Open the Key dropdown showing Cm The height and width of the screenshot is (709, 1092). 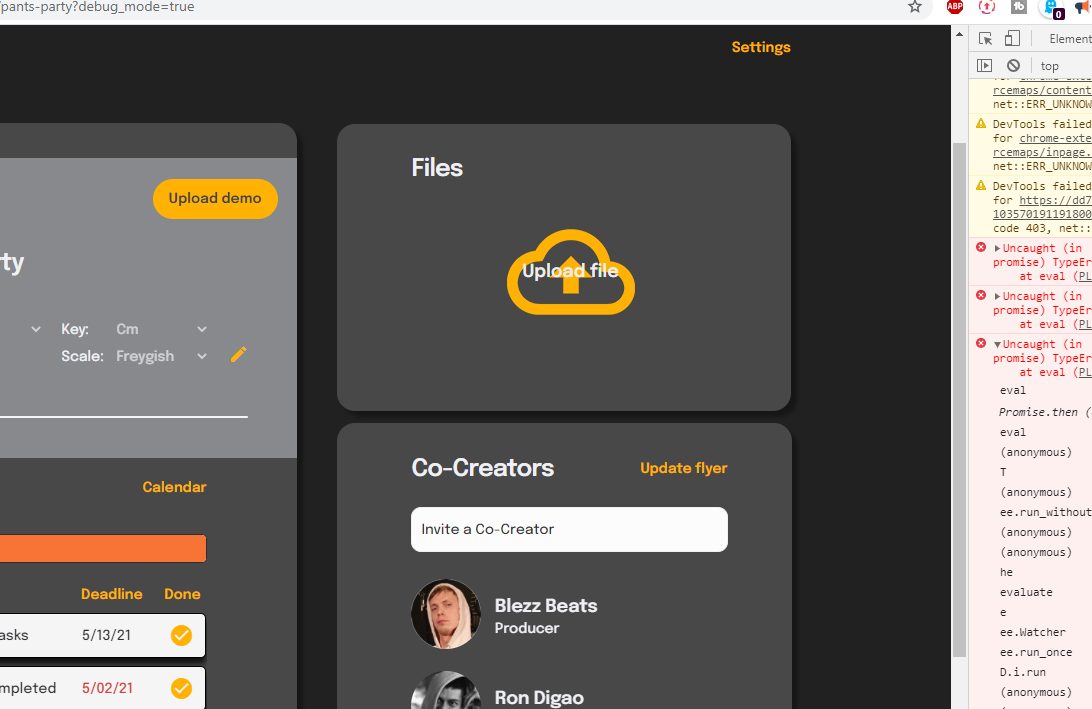pyautogui.click(x=161, y=329)
